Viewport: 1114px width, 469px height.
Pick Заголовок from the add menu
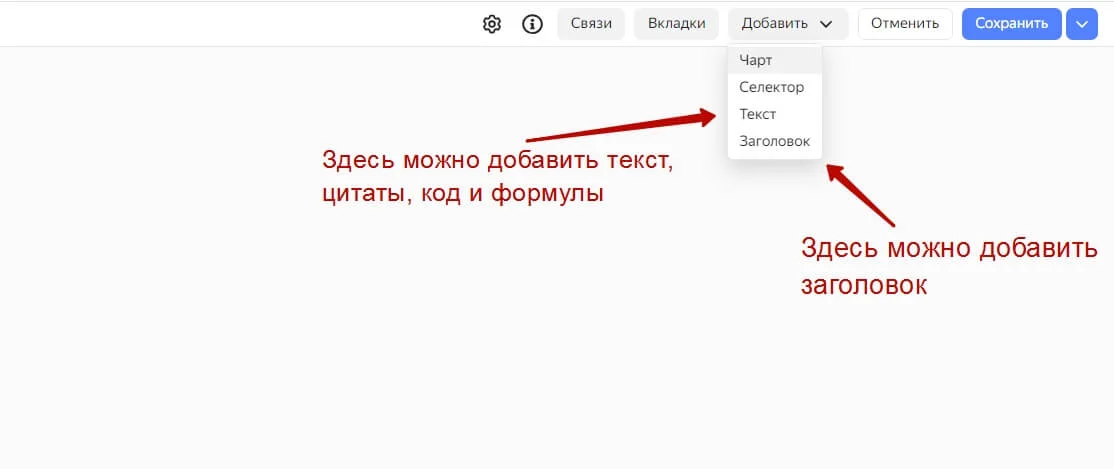tap(775, 141)
